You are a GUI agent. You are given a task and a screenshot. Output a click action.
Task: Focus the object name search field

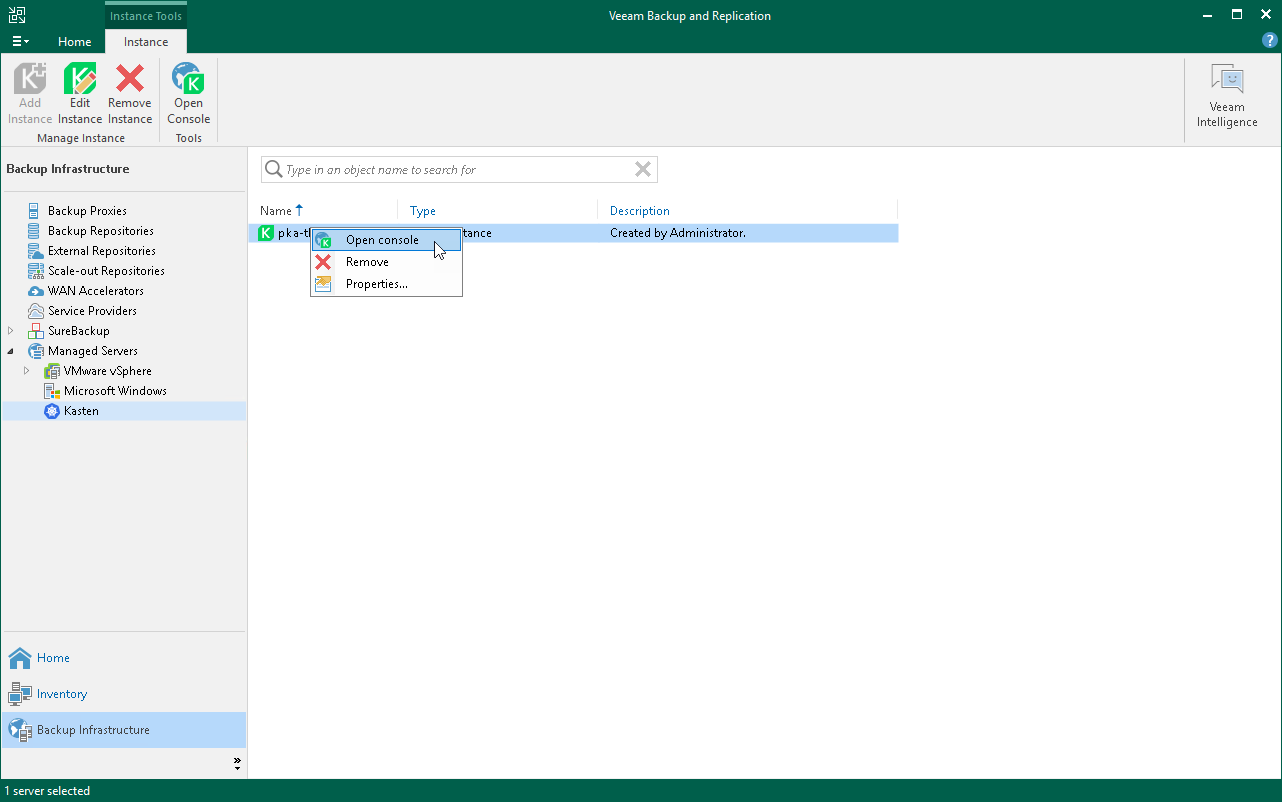459,170
